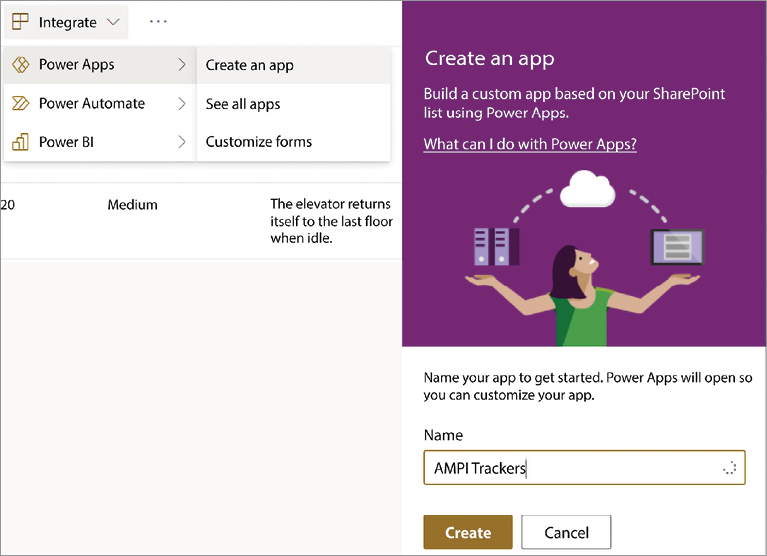
Task: Click the 'Create an app' panel heading
Action: point(490,59)
